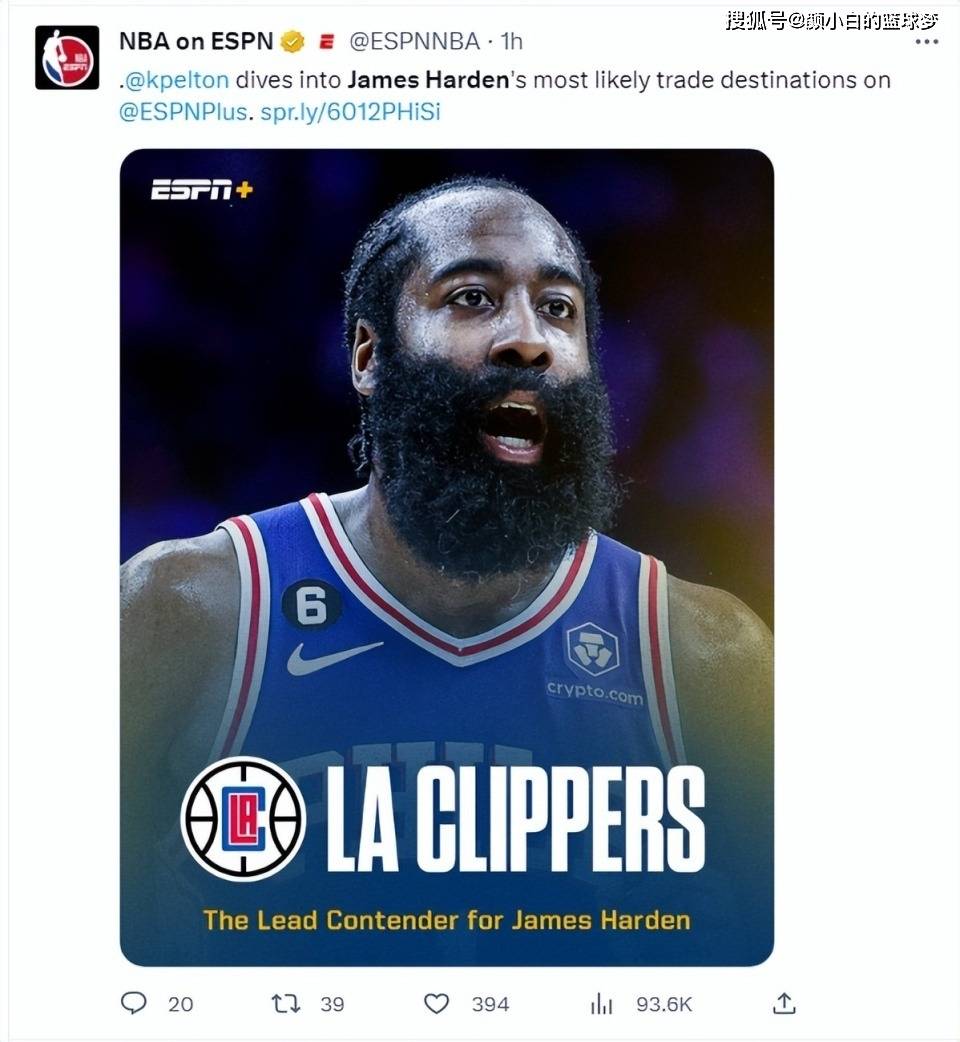Open the James Harden Clippers image

(446, 558)
